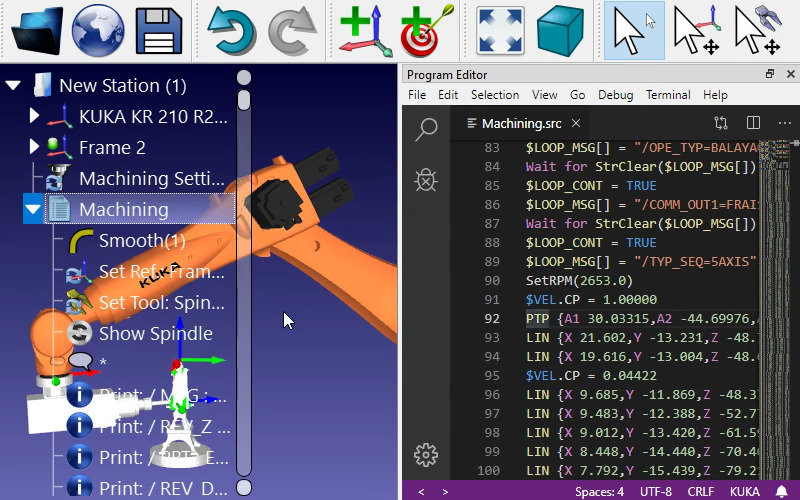Expand KUKA KR 210 robot node
800x500 pixels.
point(34,116)
